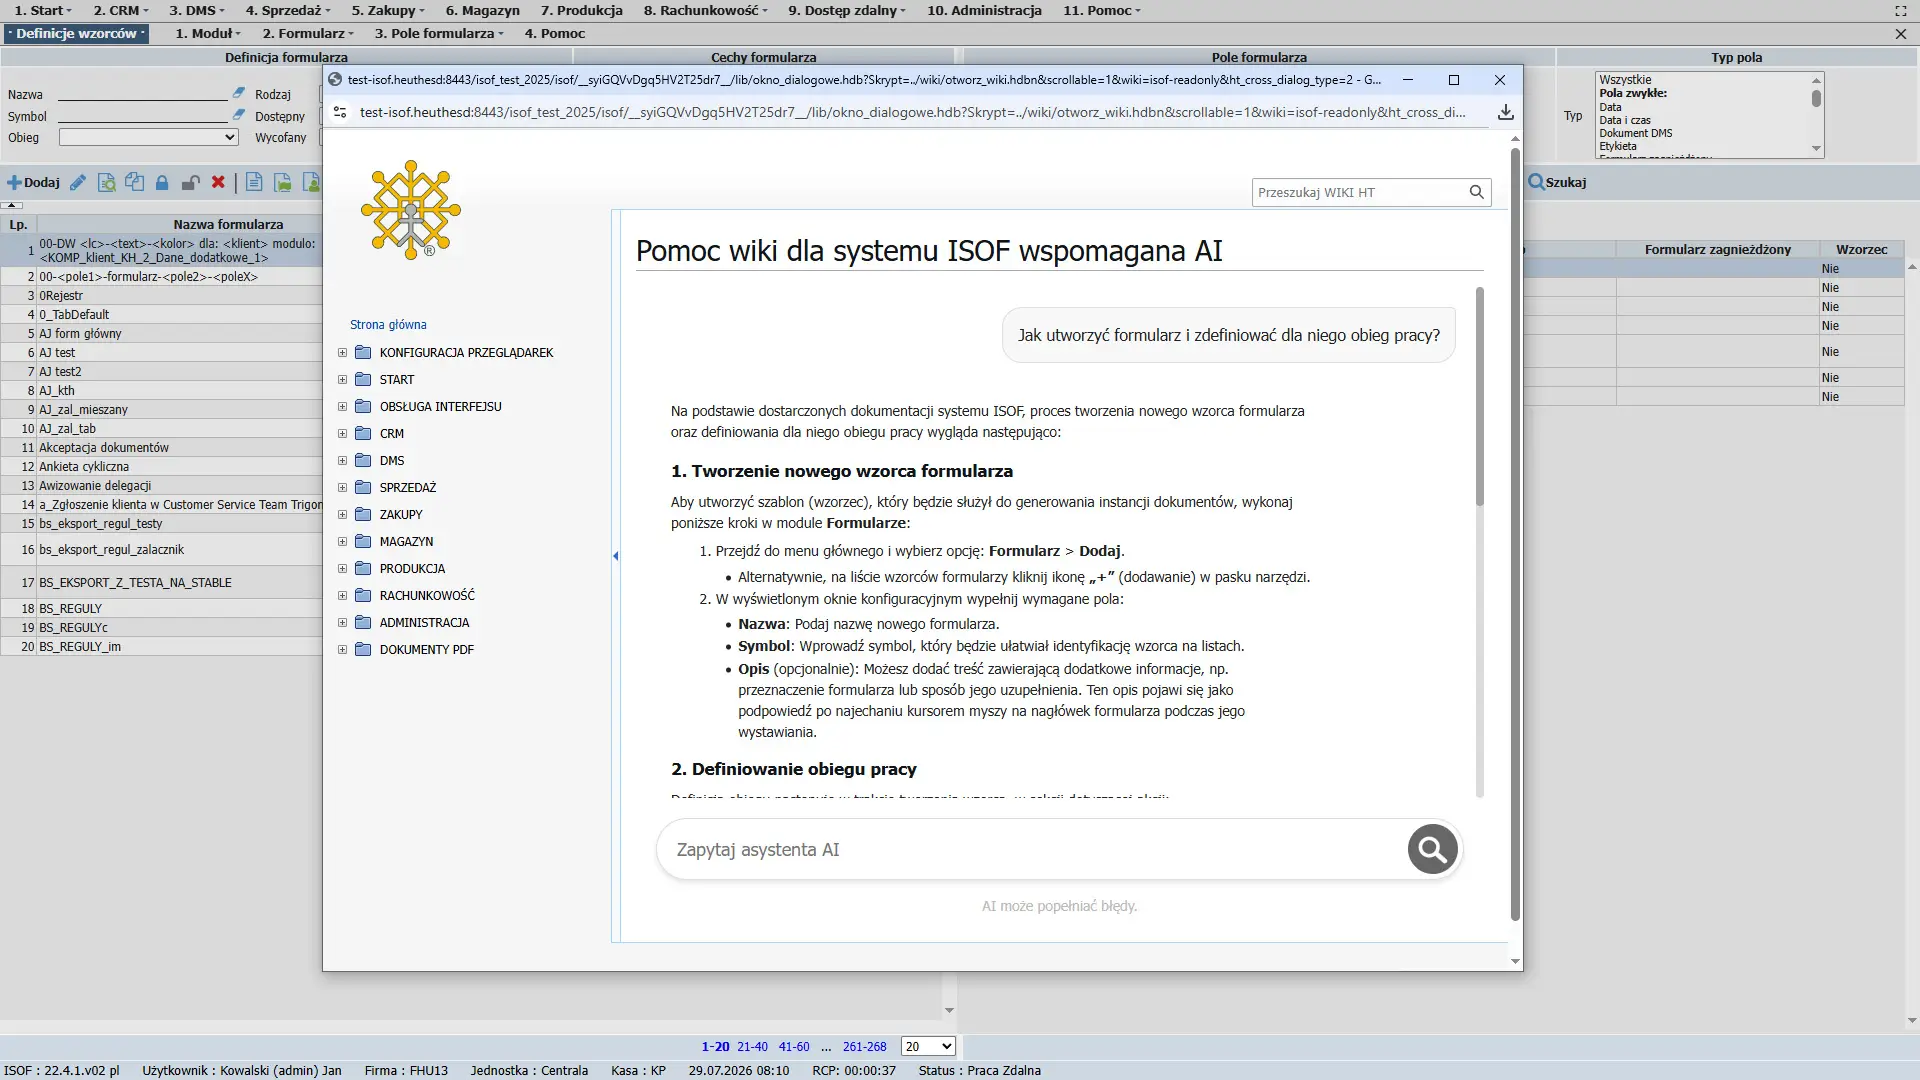Close the Definicje wzorców tab with X

(1900, 34)
